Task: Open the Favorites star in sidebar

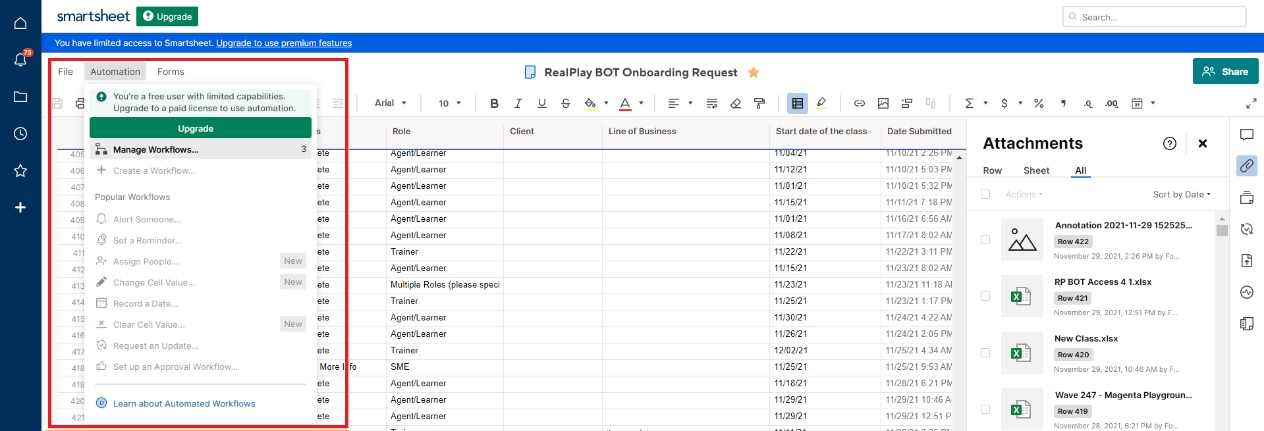Action: [20, 170]
